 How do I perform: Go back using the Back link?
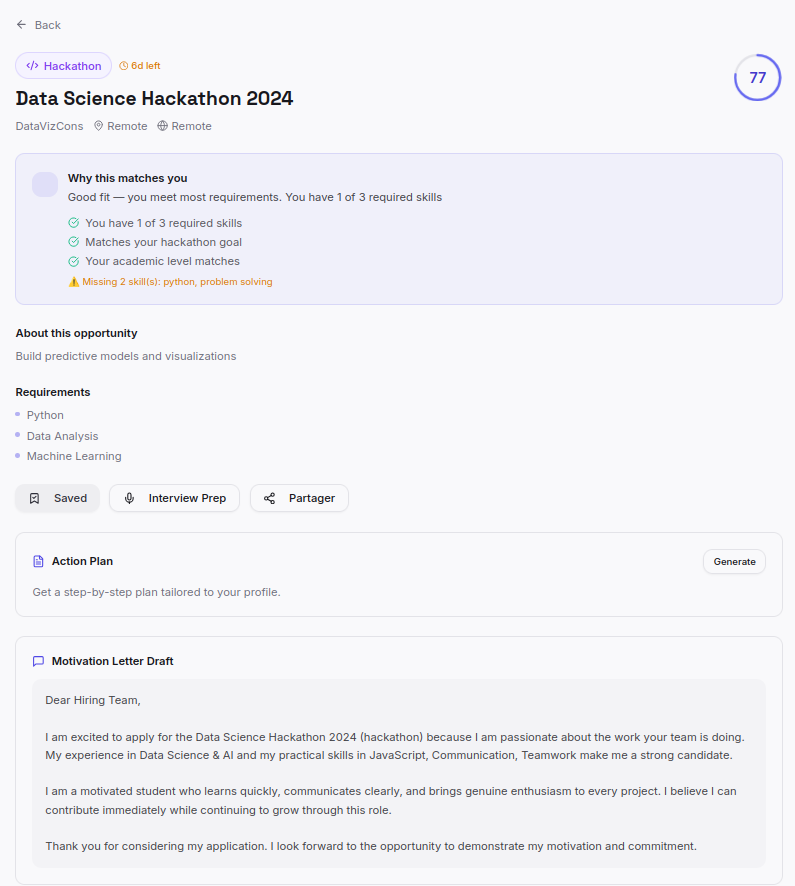point(39,25)
